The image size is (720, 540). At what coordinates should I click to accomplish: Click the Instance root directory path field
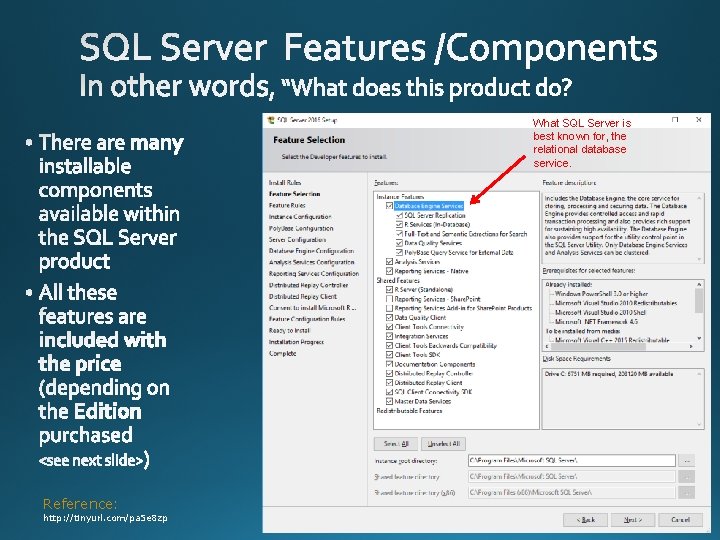(572, 460)
